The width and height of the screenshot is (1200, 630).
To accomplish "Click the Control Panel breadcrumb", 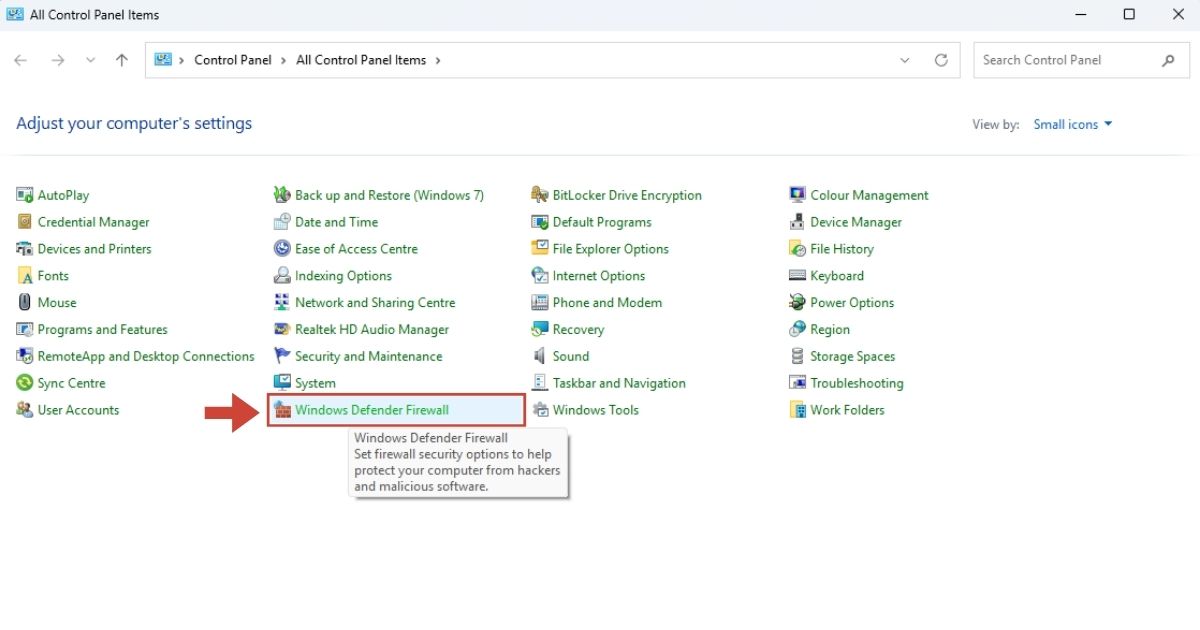I will (x=233, y=60).
